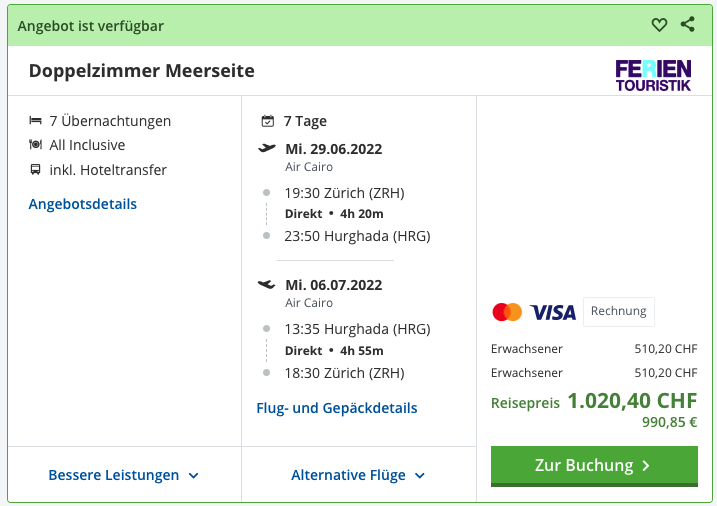Open Flug- und Gepäckdetails link
The width and height of the screenshot is (717, 506).
coord(337,408)
